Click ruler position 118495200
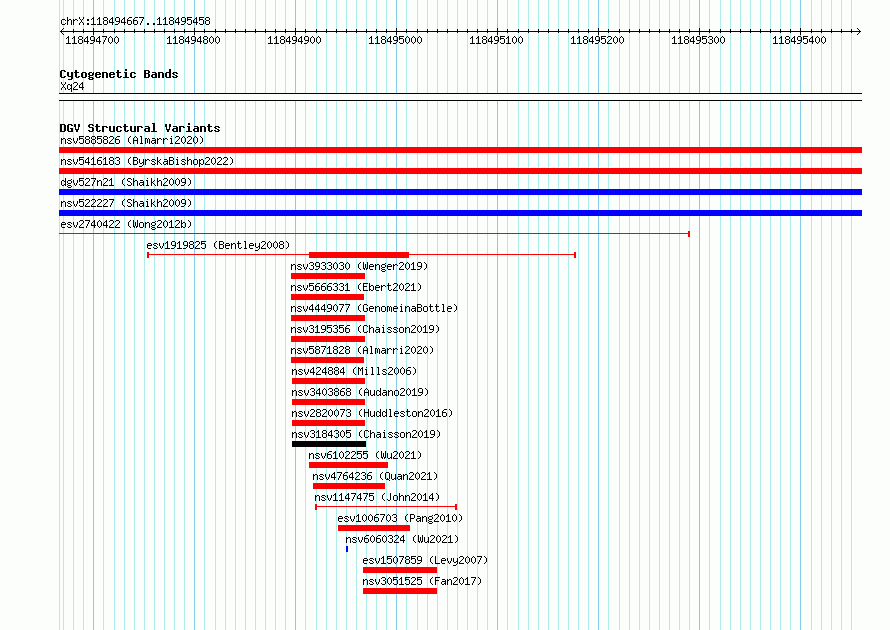The image size is (890, 630). [x=598, y=40]
